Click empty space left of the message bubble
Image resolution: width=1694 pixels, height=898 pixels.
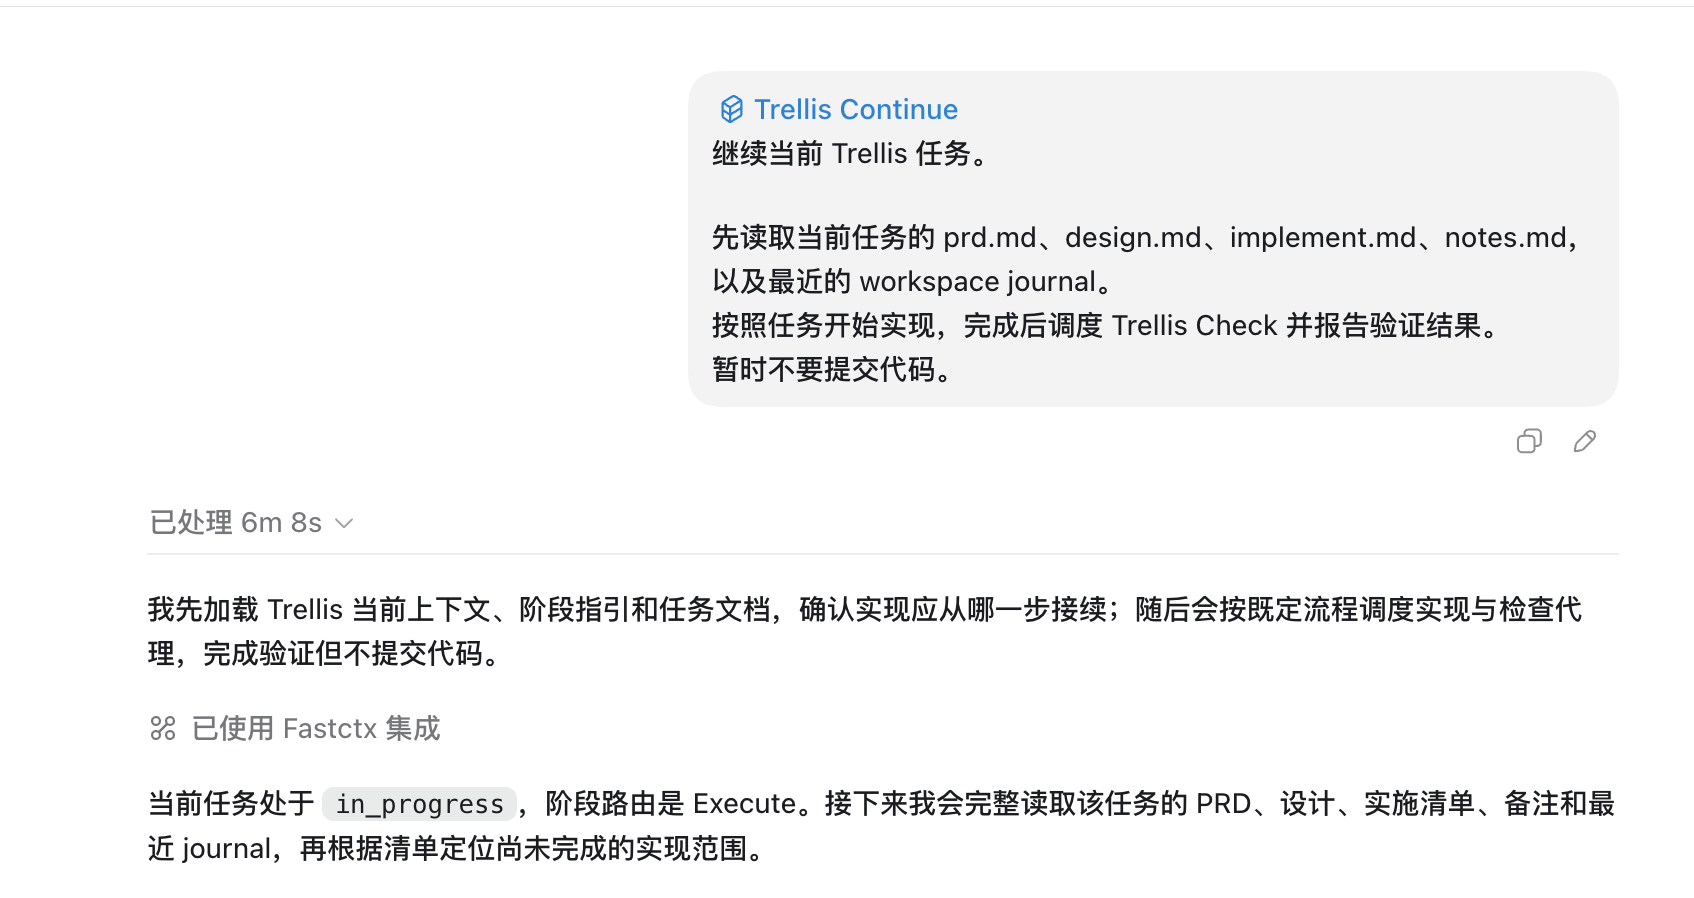(x=400, y=240)
